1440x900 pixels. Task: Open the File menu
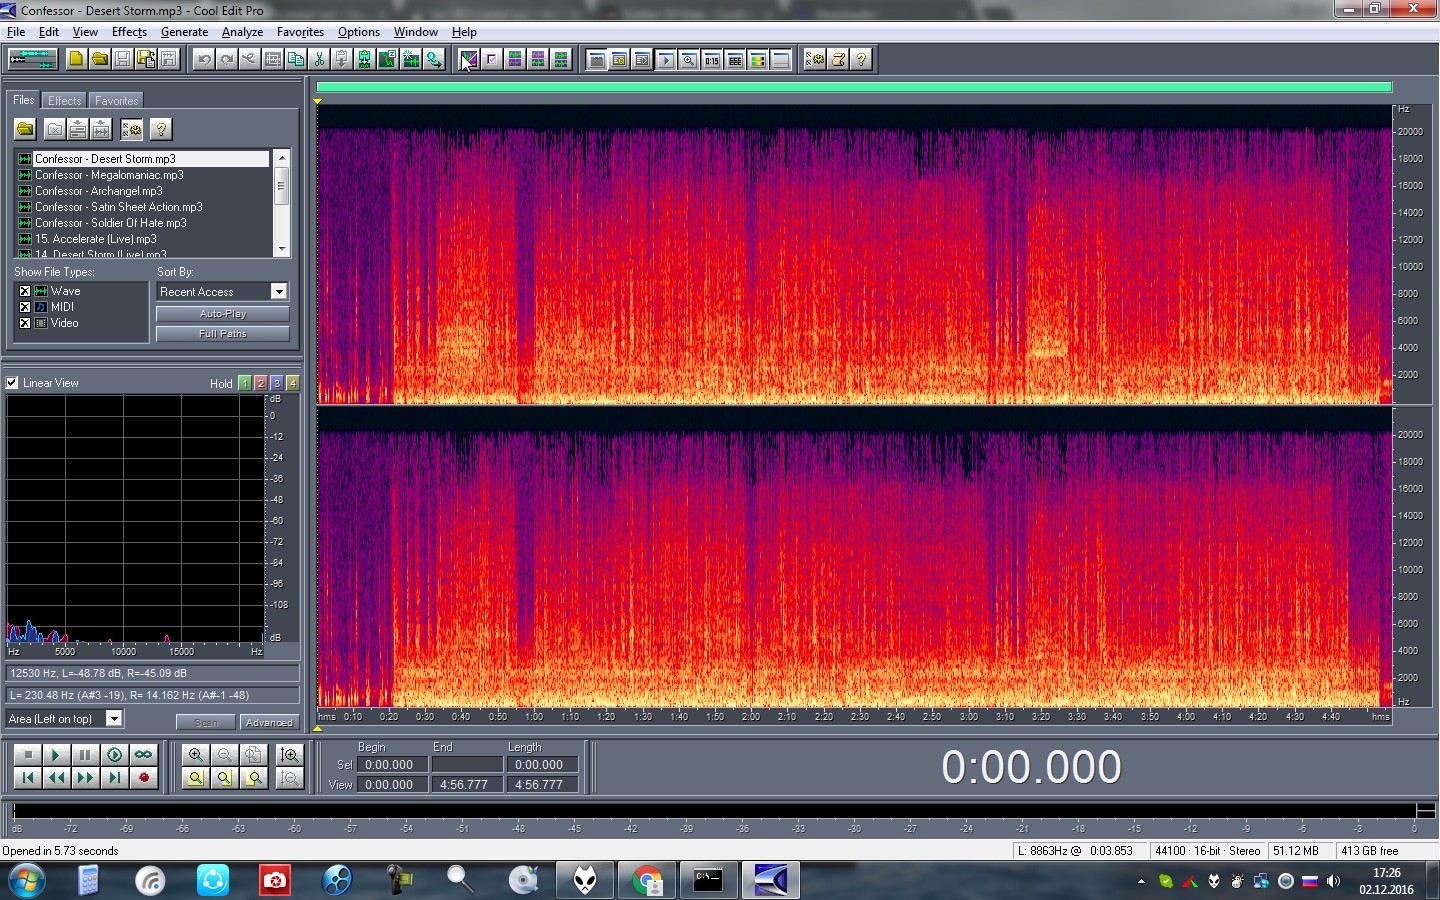pos(16,32)
